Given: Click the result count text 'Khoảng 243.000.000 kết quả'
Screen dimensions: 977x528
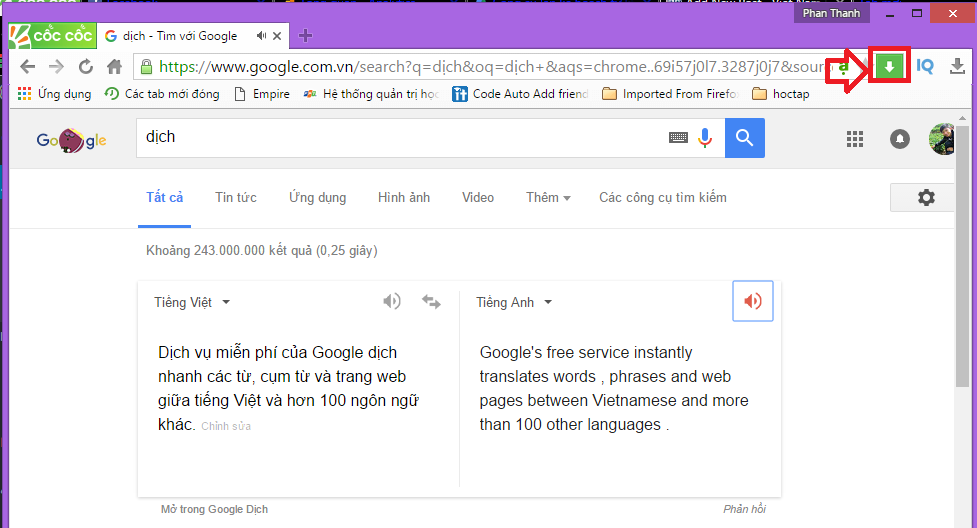Looking at the screenshot, I should (229, 251).
